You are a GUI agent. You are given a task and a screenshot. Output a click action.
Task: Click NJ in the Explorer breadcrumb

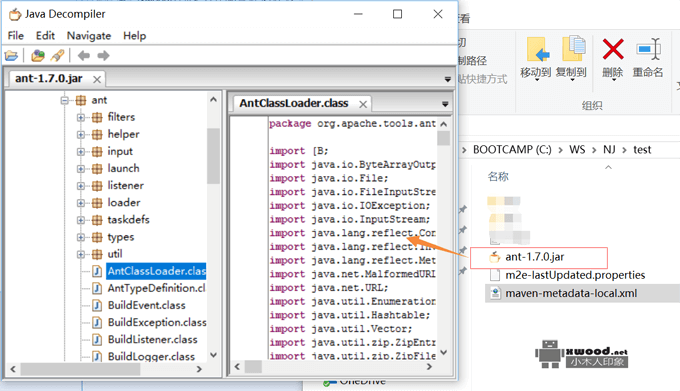point(609,150)
